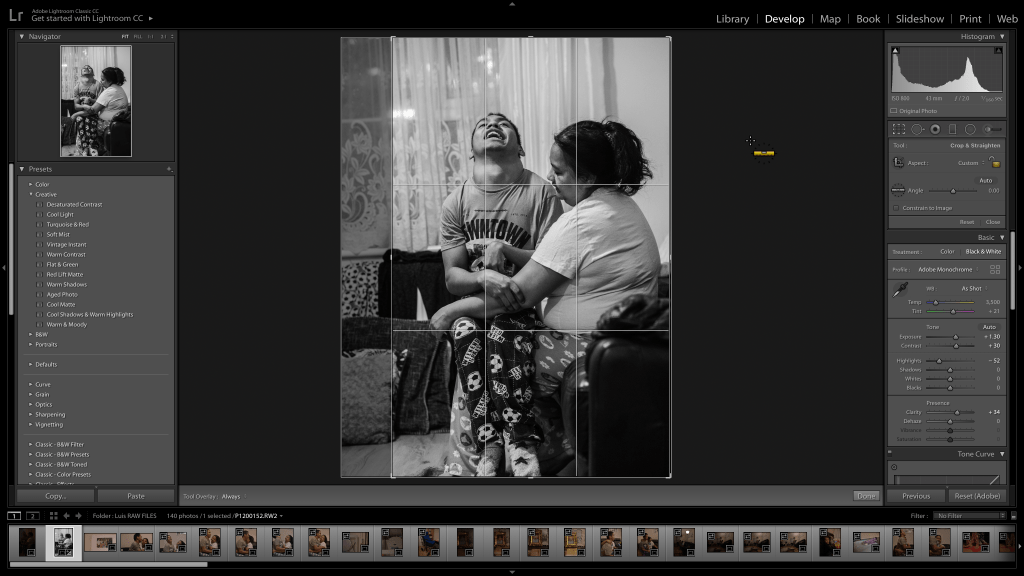1024x576 pixels.
Task: Enable the Constrain to Image checkbox
Action: coord(895,208)
